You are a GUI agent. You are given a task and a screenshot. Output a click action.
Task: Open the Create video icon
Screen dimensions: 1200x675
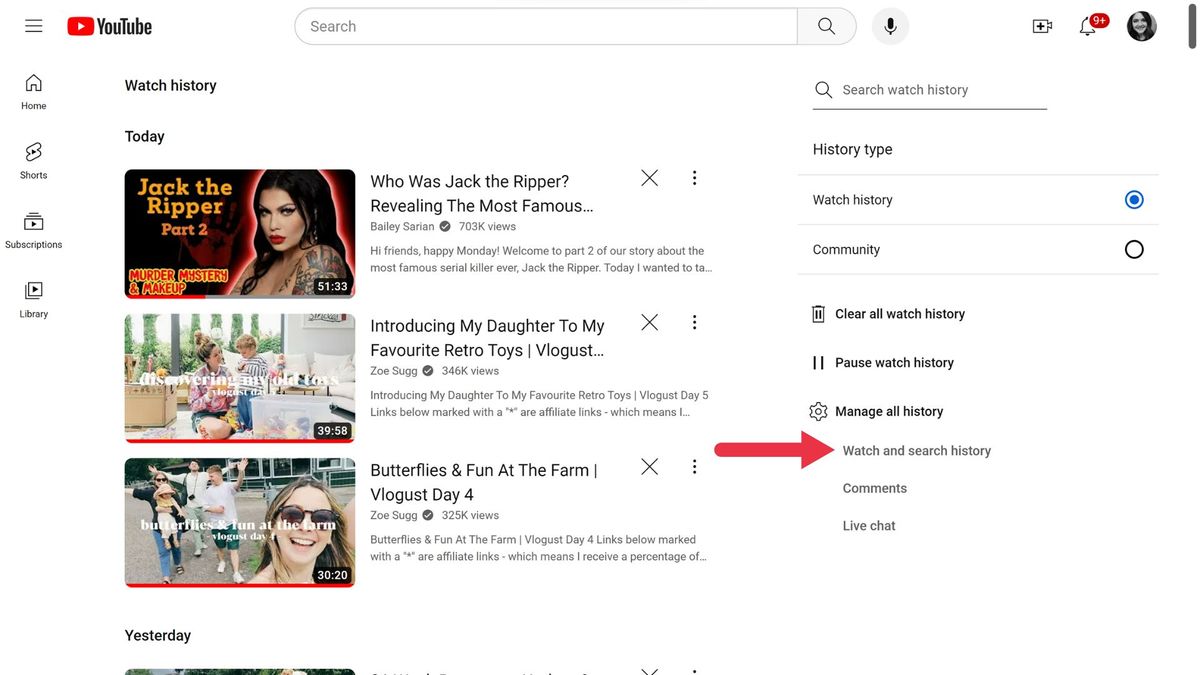click(x=1041, y=26)
